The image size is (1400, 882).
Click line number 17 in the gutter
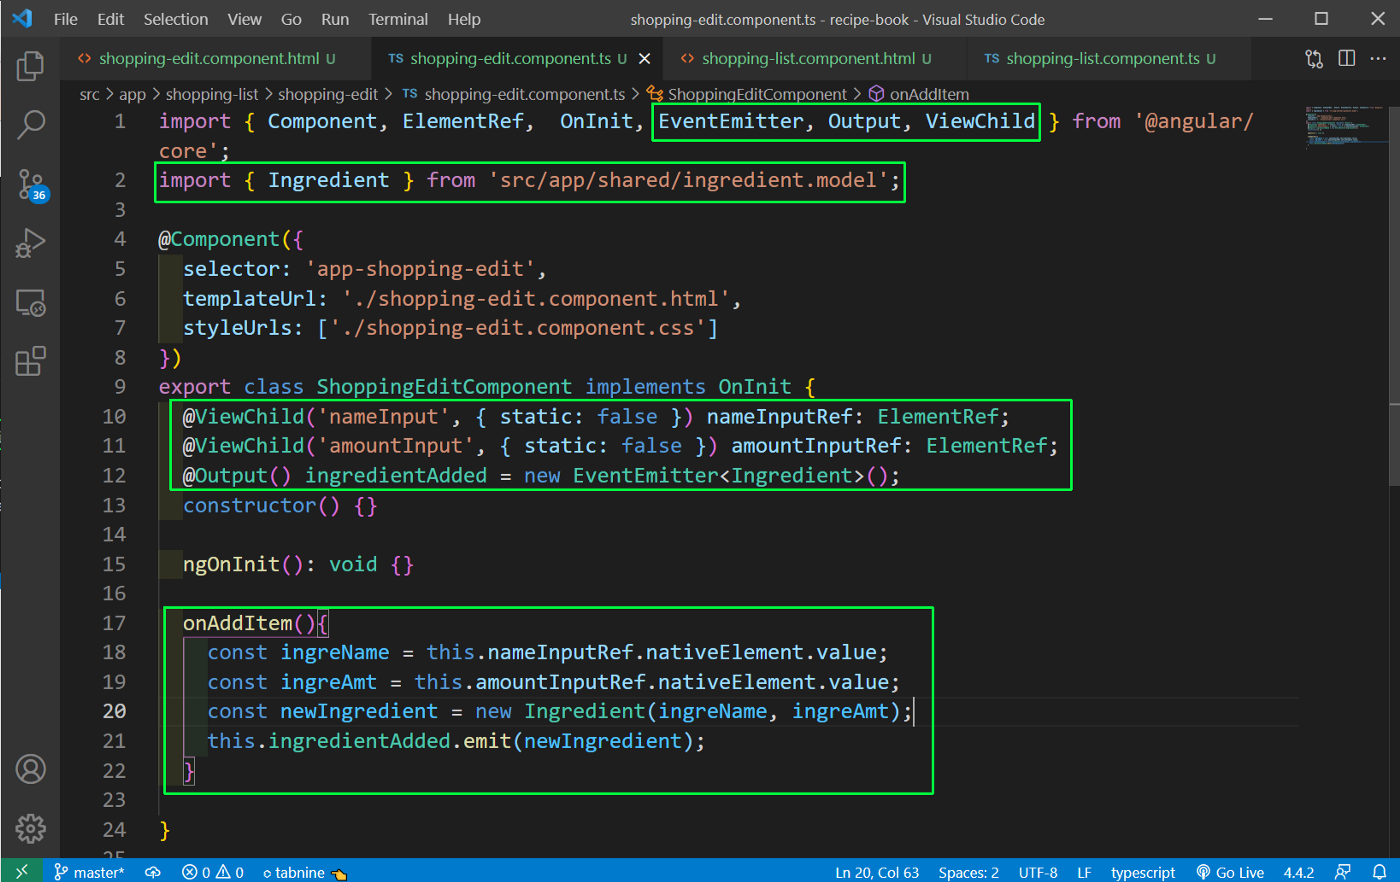click(x=114, y=623)
